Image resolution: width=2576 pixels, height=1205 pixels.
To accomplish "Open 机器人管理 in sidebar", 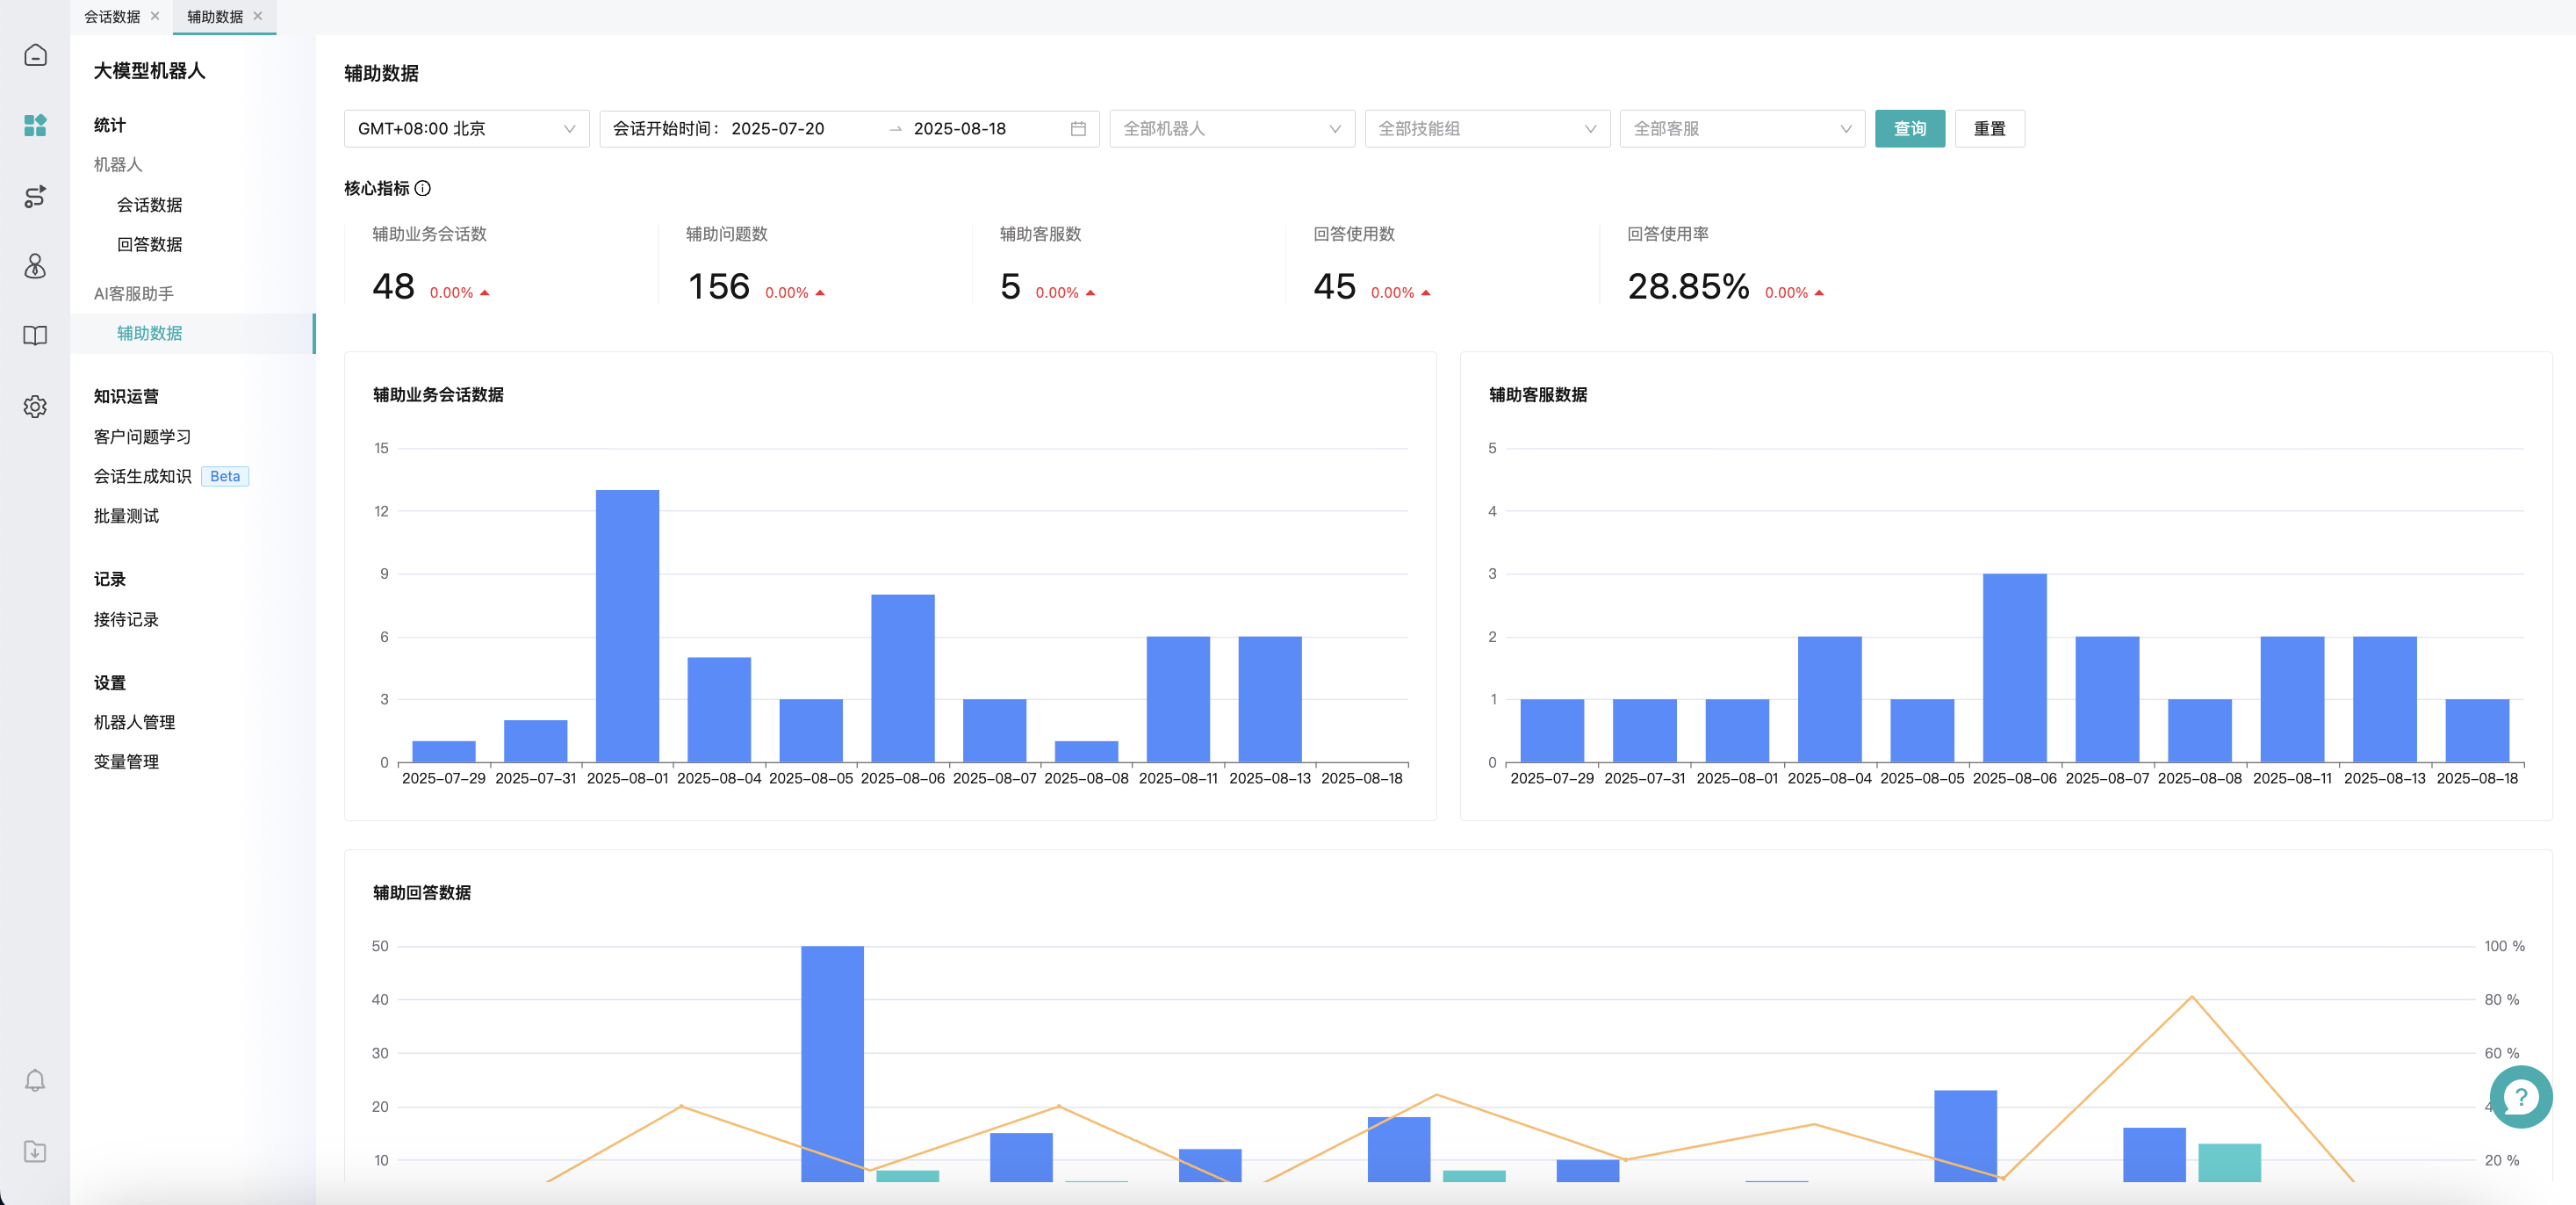I will 134,722.
